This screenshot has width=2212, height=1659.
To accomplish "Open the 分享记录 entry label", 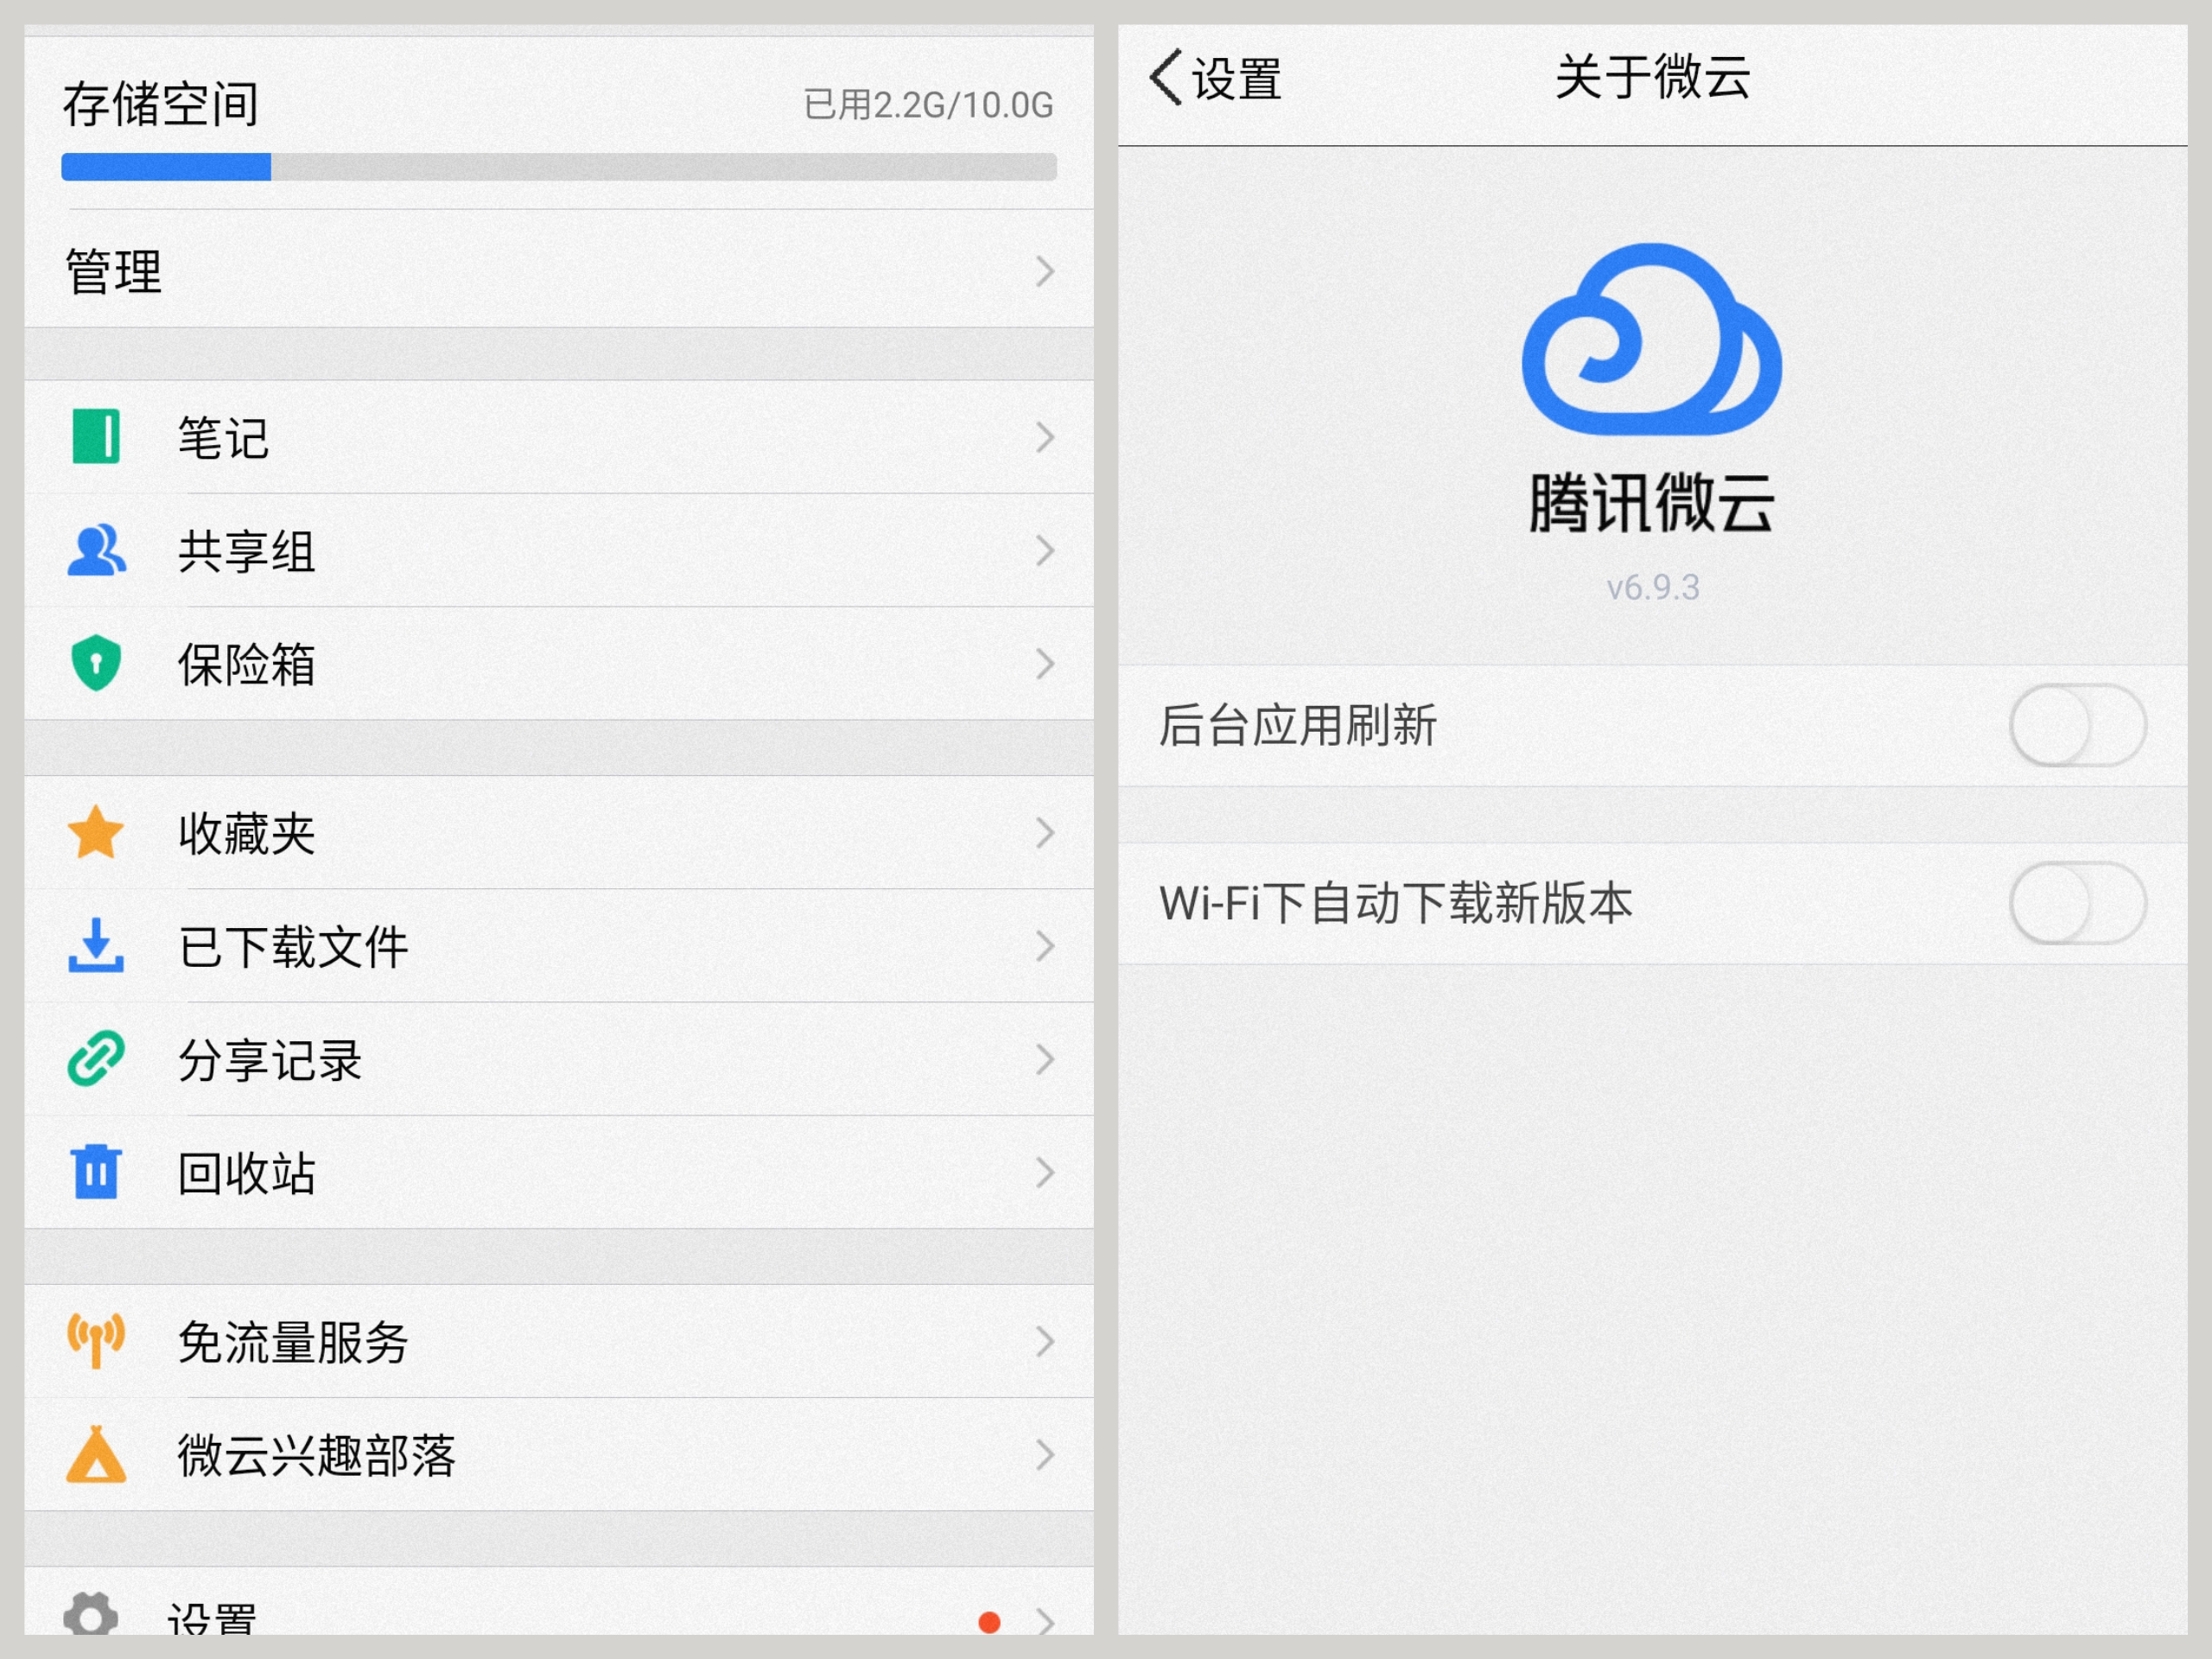I will 269,1059.
